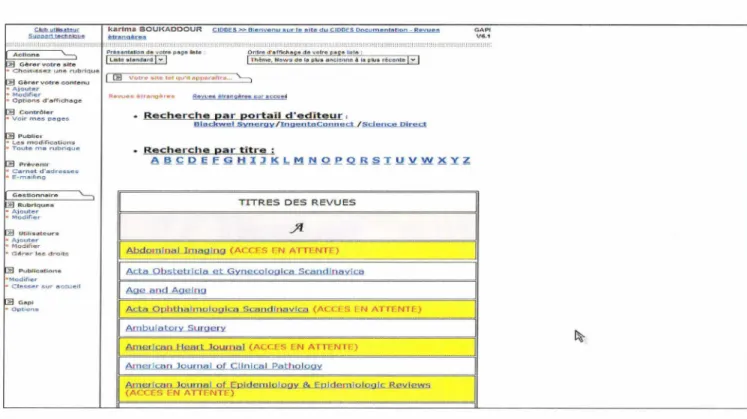
Task: Click the arrow icon beside Rubriques
Action: pyautogui.click(x=10, y=205)
